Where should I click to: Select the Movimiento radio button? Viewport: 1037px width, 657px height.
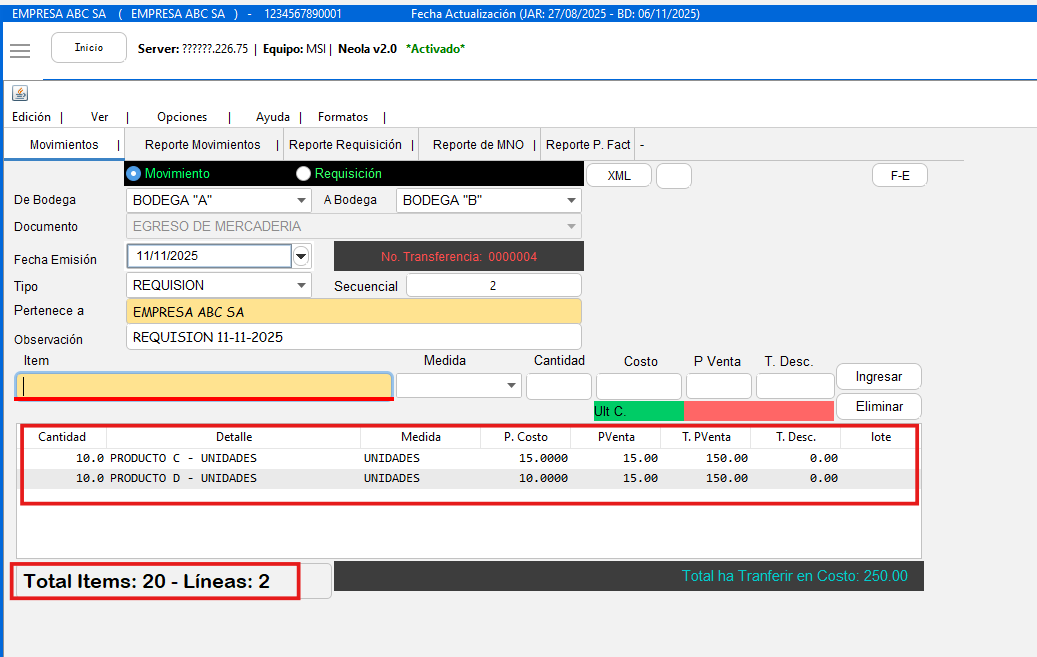click(136, 173)
